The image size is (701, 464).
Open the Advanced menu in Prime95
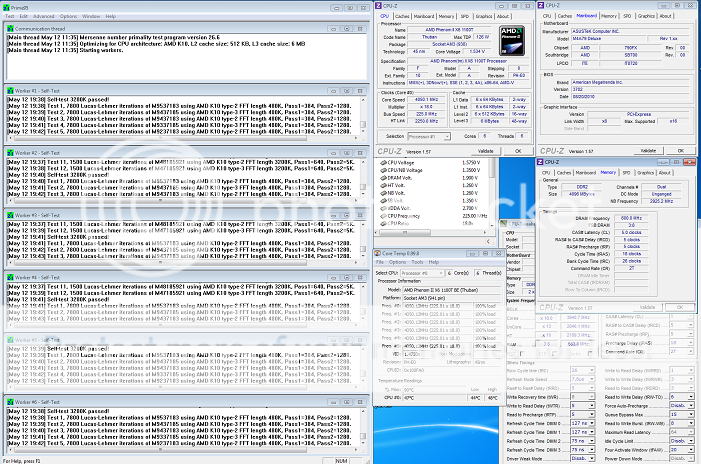[x=43, y=16]
